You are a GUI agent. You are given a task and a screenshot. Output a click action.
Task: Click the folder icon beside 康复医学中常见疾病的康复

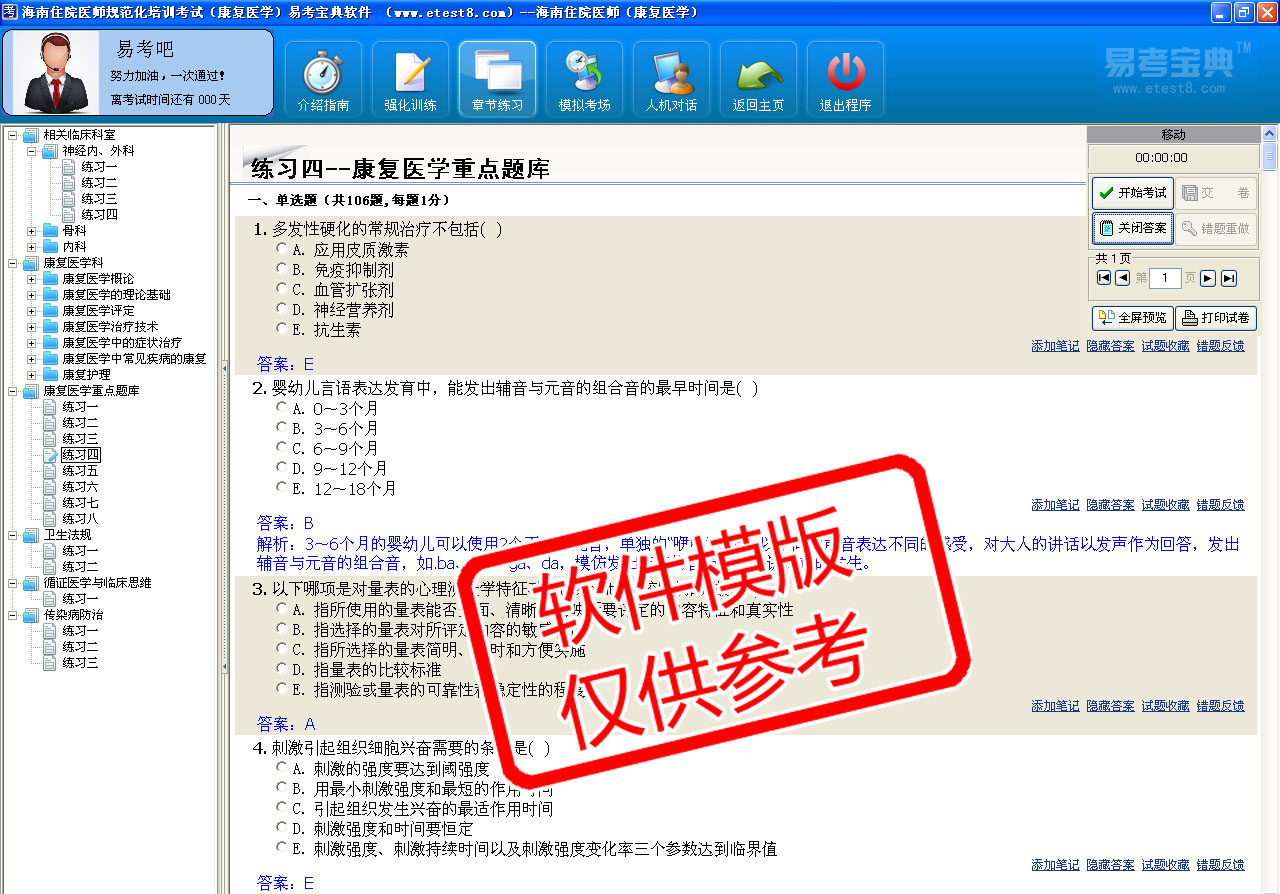51,359
